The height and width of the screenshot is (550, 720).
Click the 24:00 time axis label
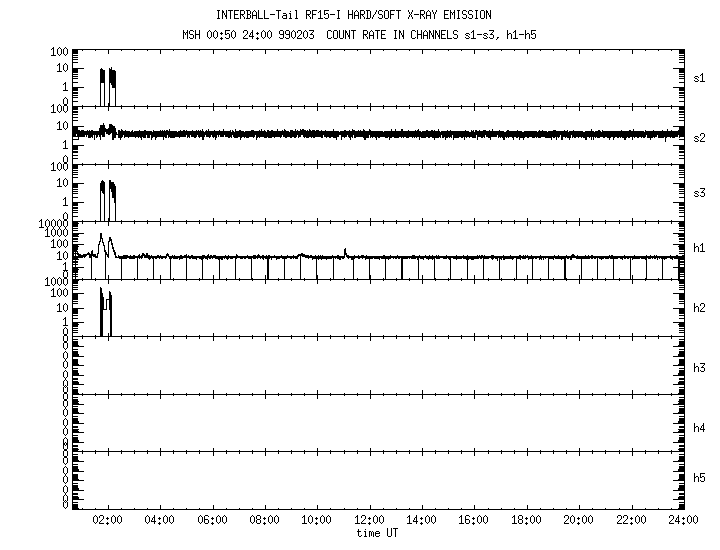point(683,521)
